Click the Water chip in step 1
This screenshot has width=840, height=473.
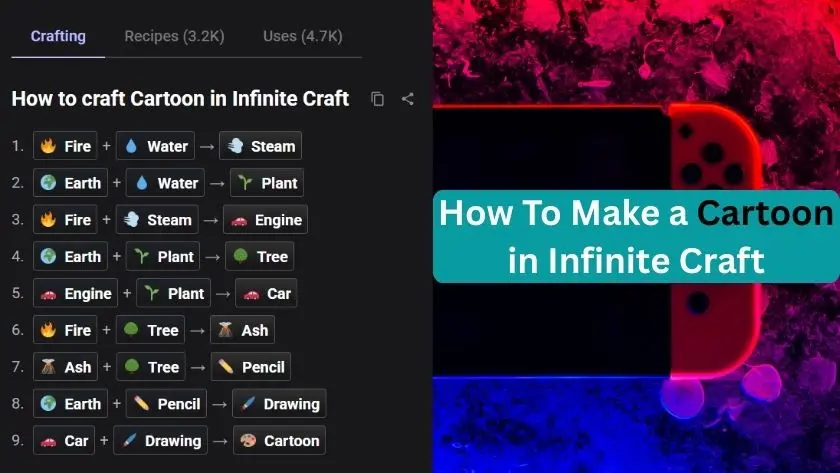[155, 146]
